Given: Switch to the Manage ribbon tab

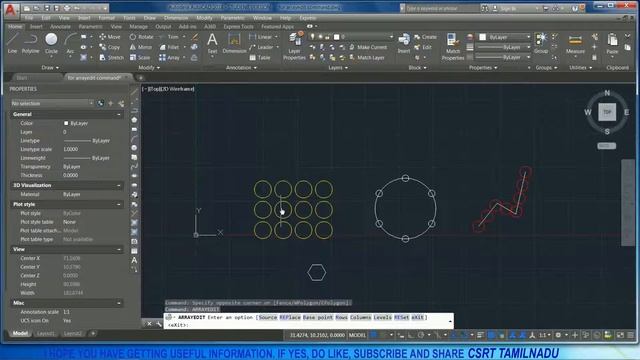Looking at the screenshot, I should pyautogui.click(x=138, y=27).
